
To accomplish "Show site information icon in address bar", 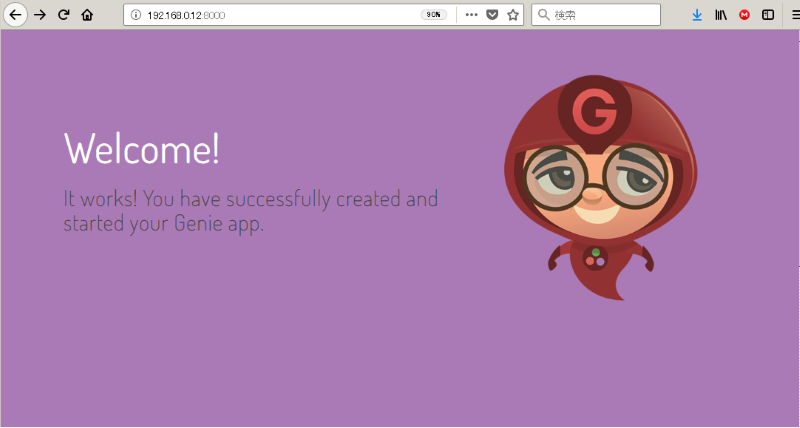I will 136,15.
